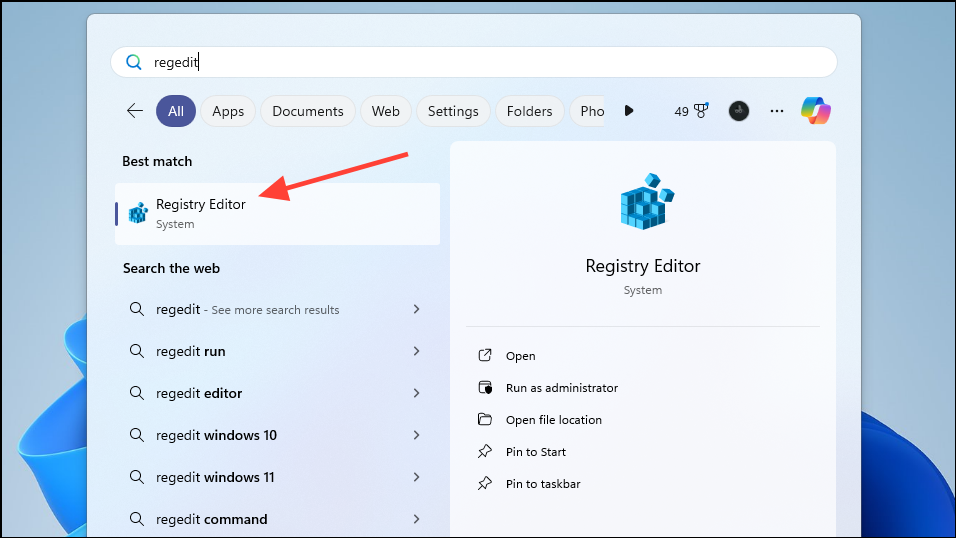Click the Registry Editor cube icon in result

coord(138,213)
